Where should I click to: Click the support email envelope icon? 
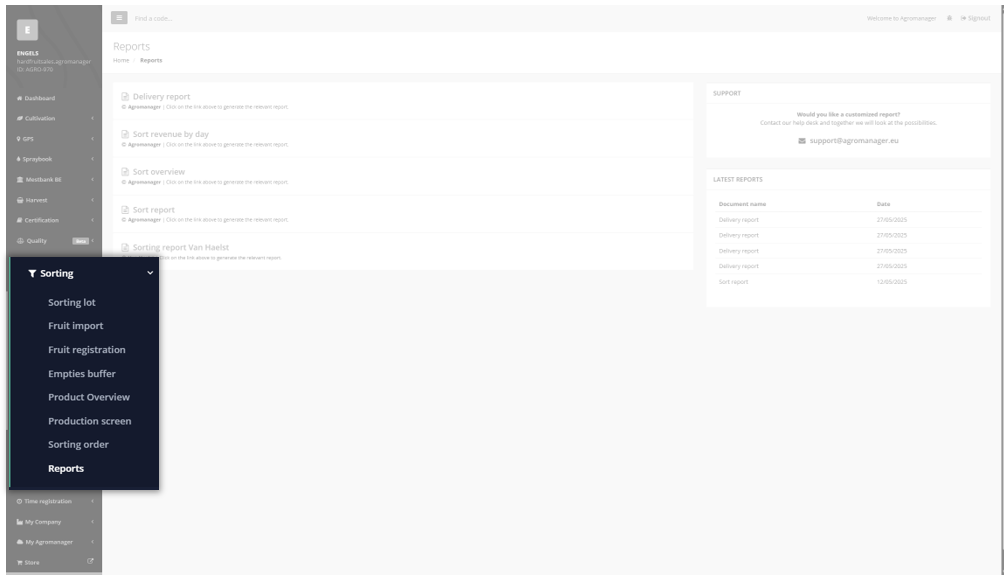click(802, 141)
